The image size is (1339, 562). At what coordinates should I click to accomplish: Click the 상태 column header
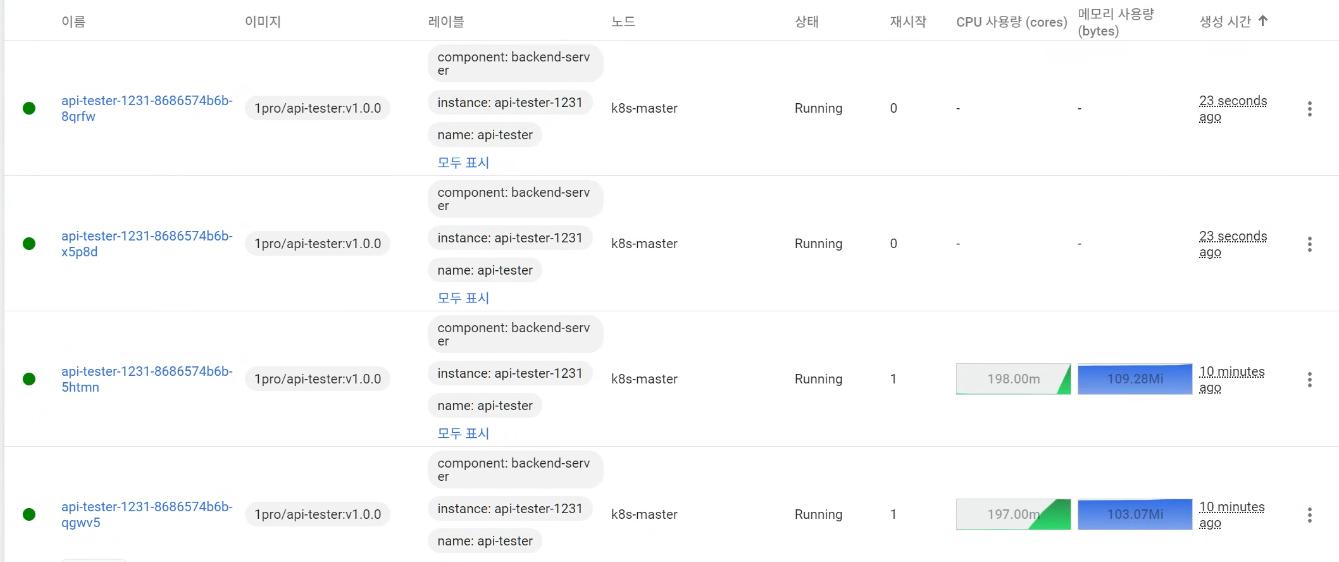coord(807,21)
